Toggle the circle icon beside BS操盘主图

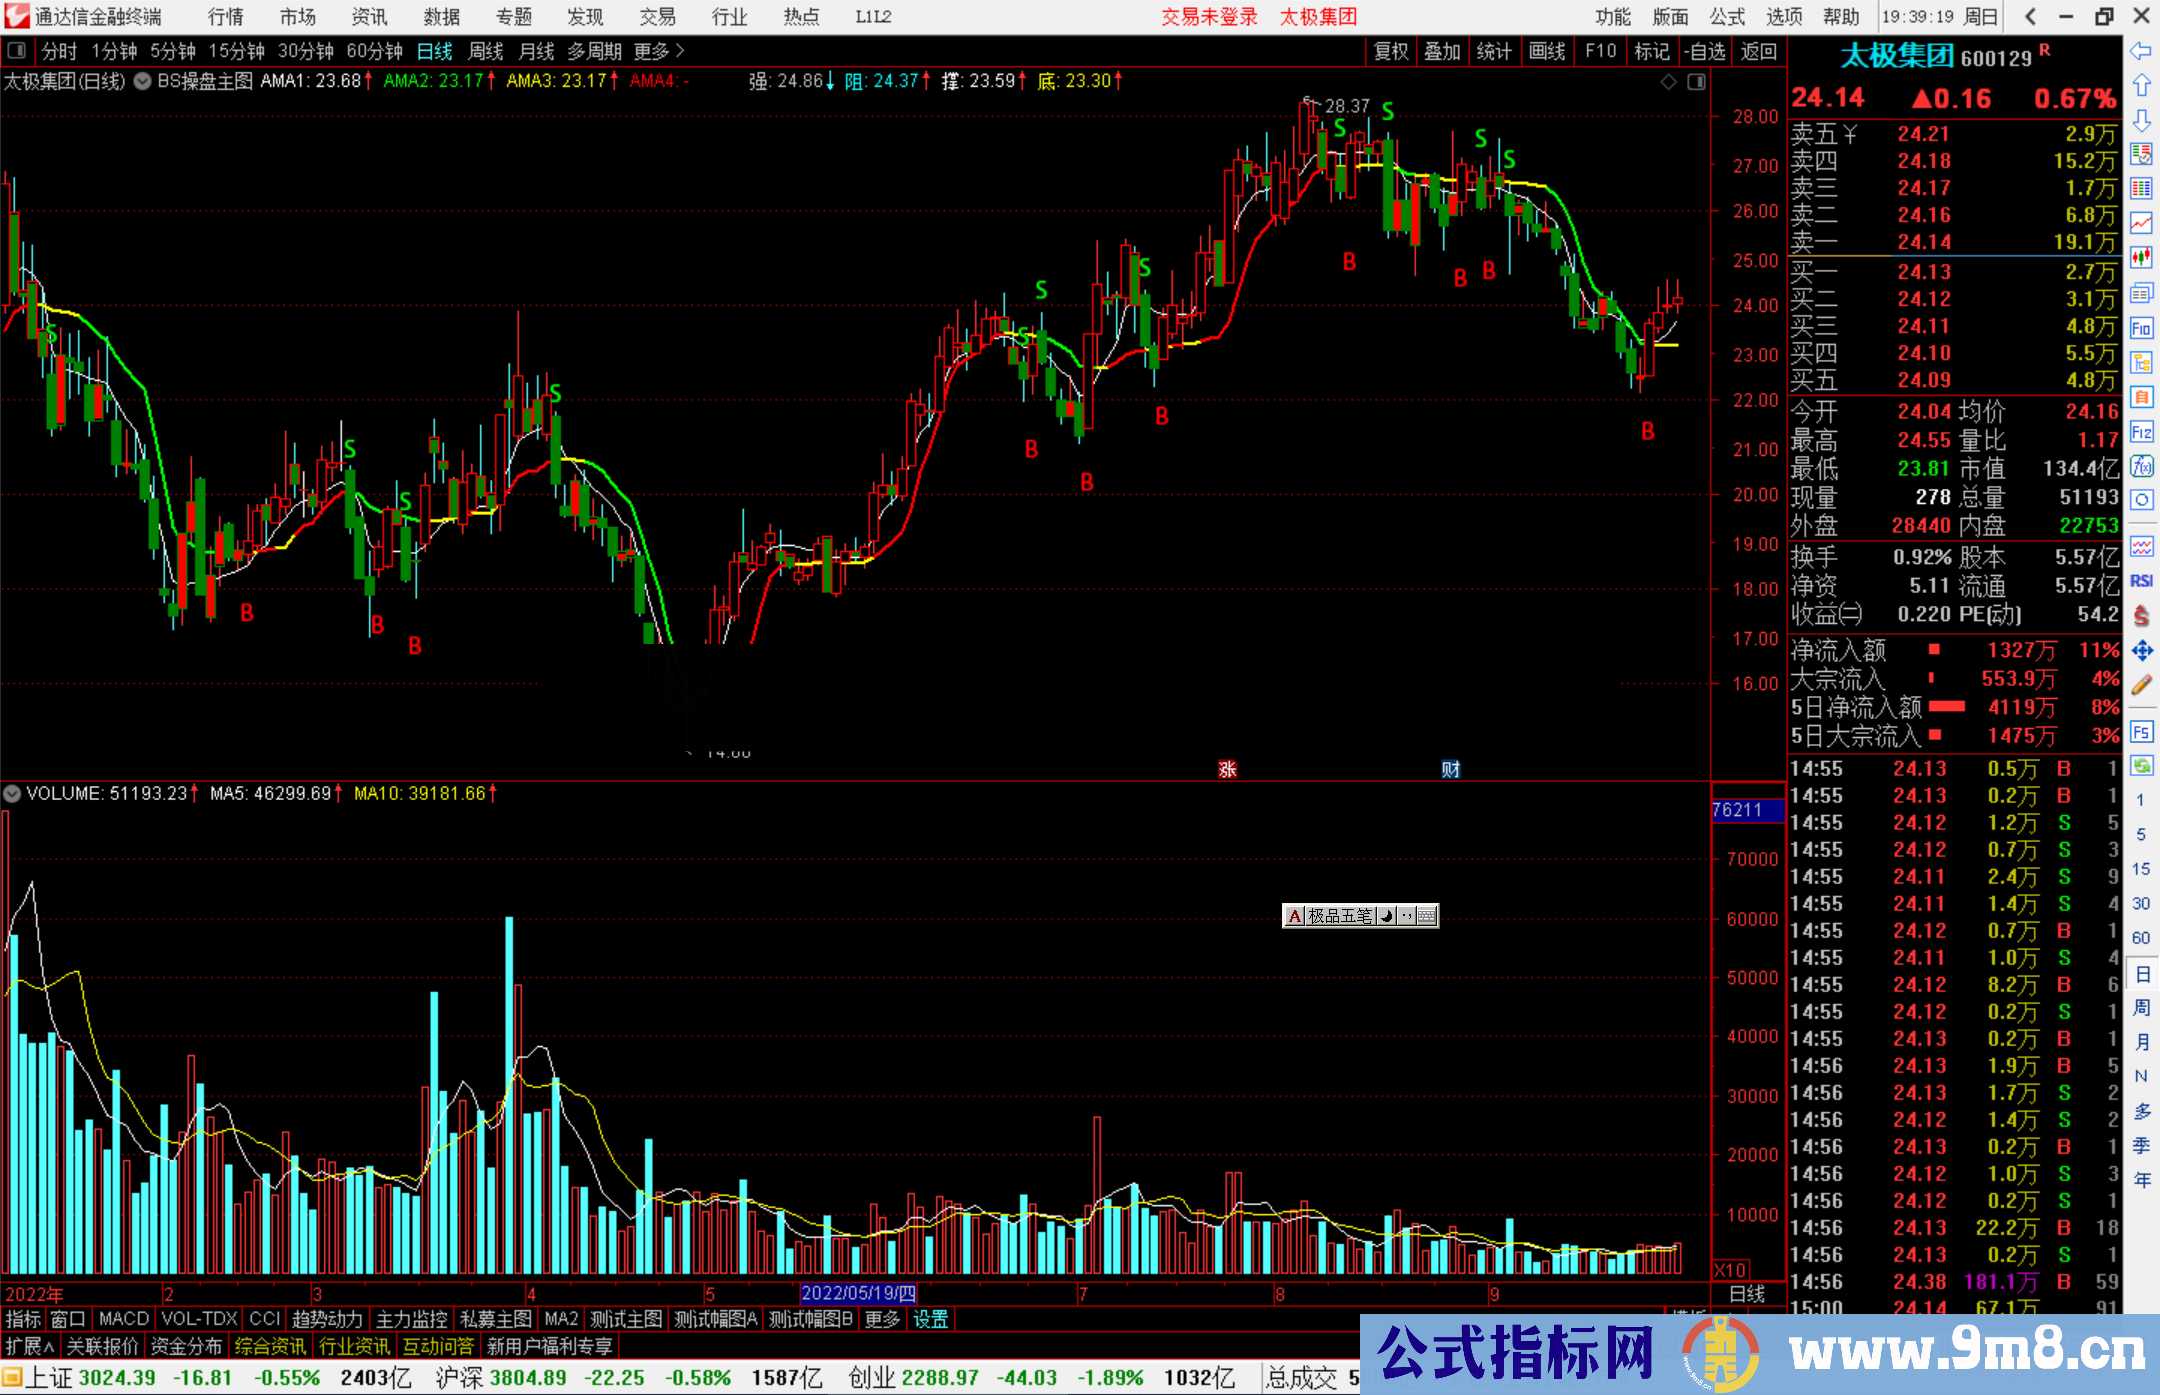[x=142, y=81]
